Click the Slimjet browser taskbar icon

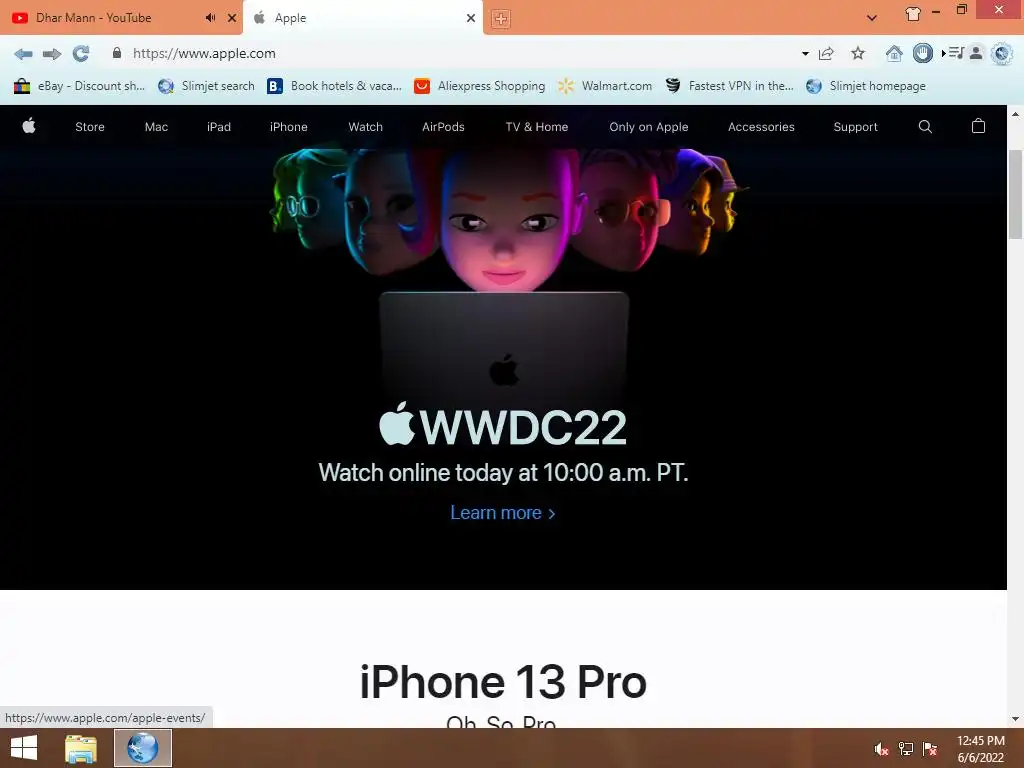pyautogui.click(x=143, y=748)
